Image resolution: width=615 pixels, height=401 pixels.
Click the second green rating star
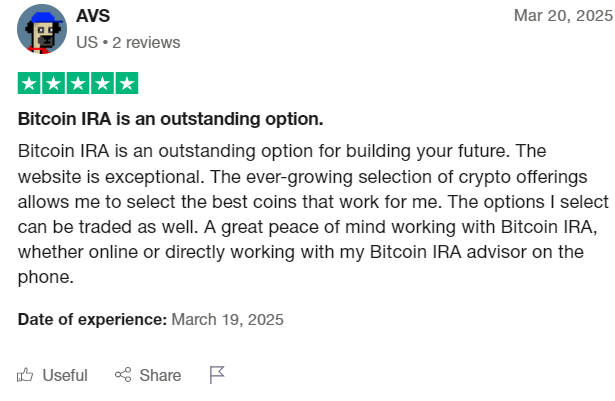tap(53, 83)
